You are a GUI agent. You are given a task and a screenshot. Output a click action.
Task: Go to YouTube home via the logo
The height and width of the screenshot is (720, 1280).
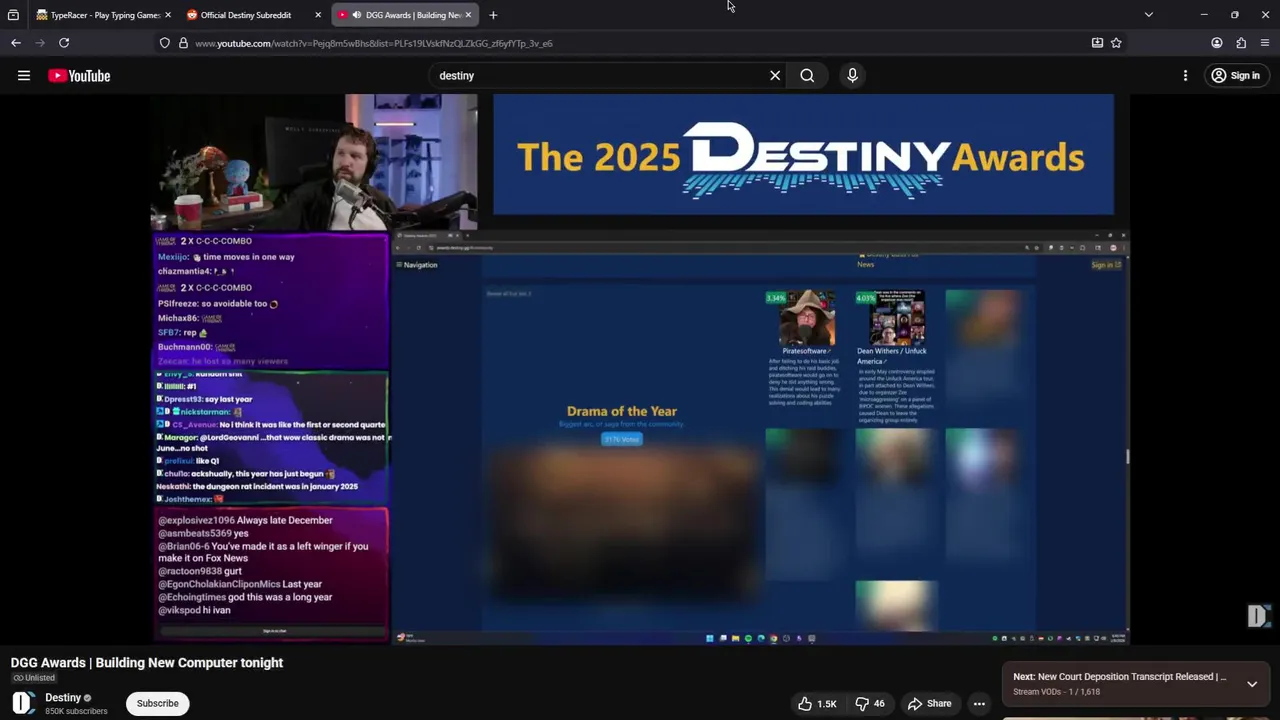click(79, 76)
